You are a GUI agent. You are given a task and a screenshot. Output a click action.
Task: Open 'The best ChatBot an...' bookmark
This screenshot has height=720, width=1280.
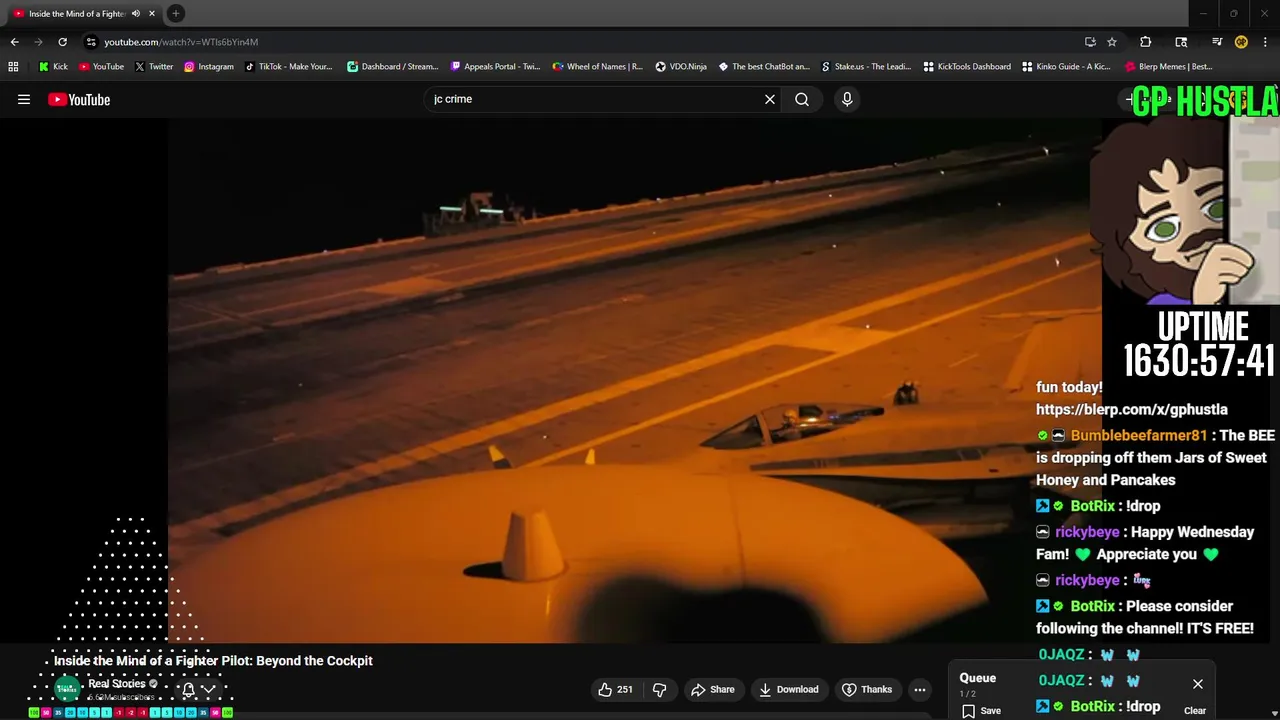click(x=764, y=67)
